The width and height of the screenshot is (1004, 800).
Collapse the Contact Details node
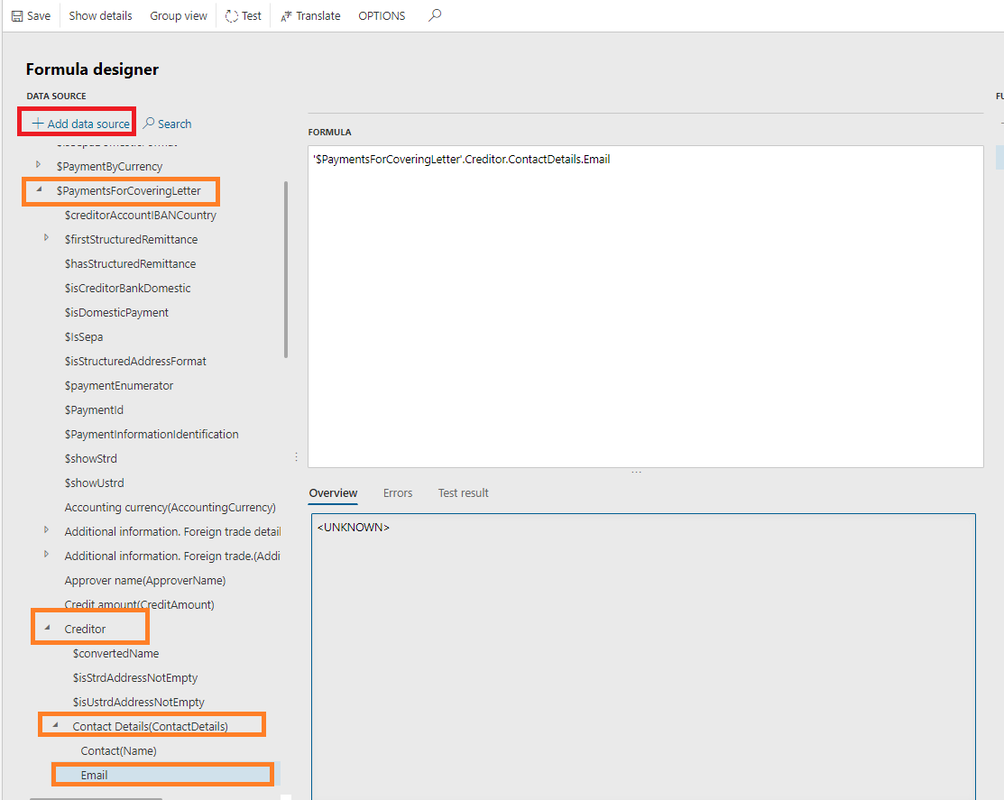pyautogui.click(x=55, y=726)
